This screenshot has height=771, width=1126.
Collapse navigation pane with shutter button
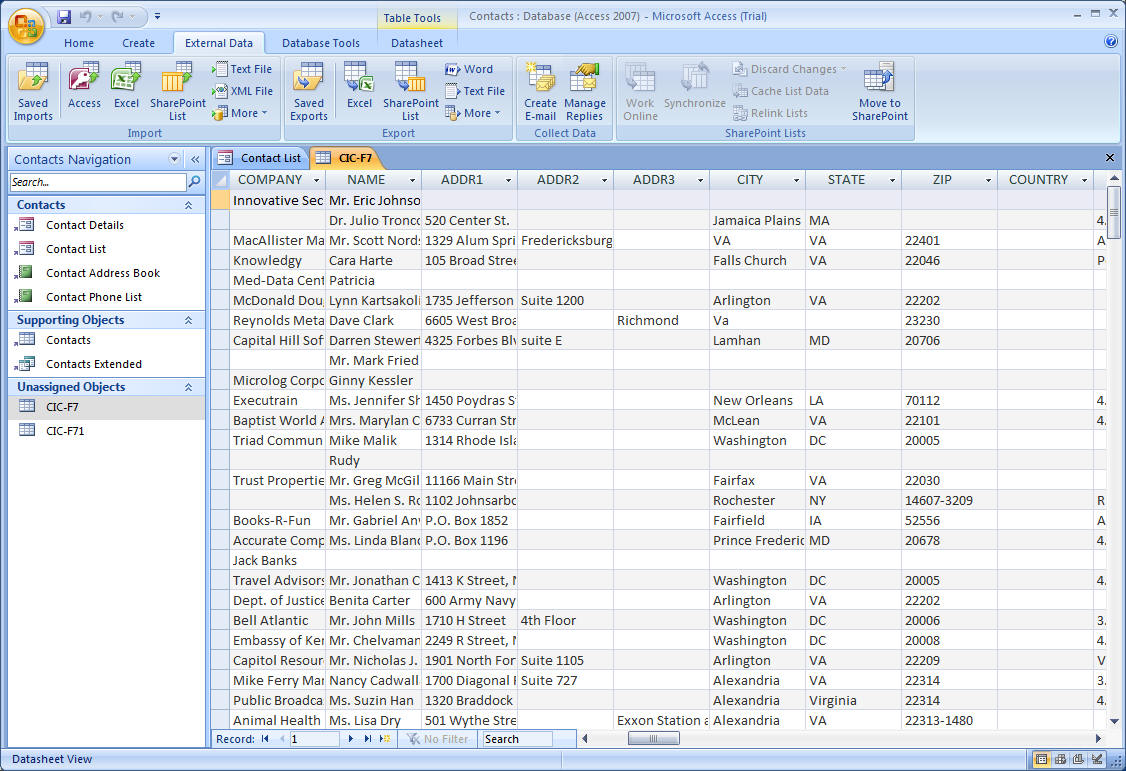195,159
